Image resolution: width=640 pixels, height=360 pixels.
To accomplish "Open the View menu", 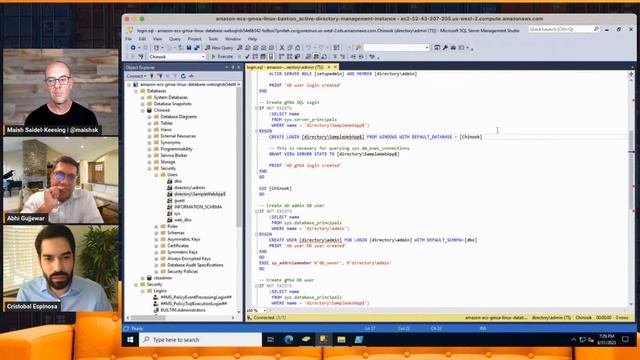I will coord(158,39).
